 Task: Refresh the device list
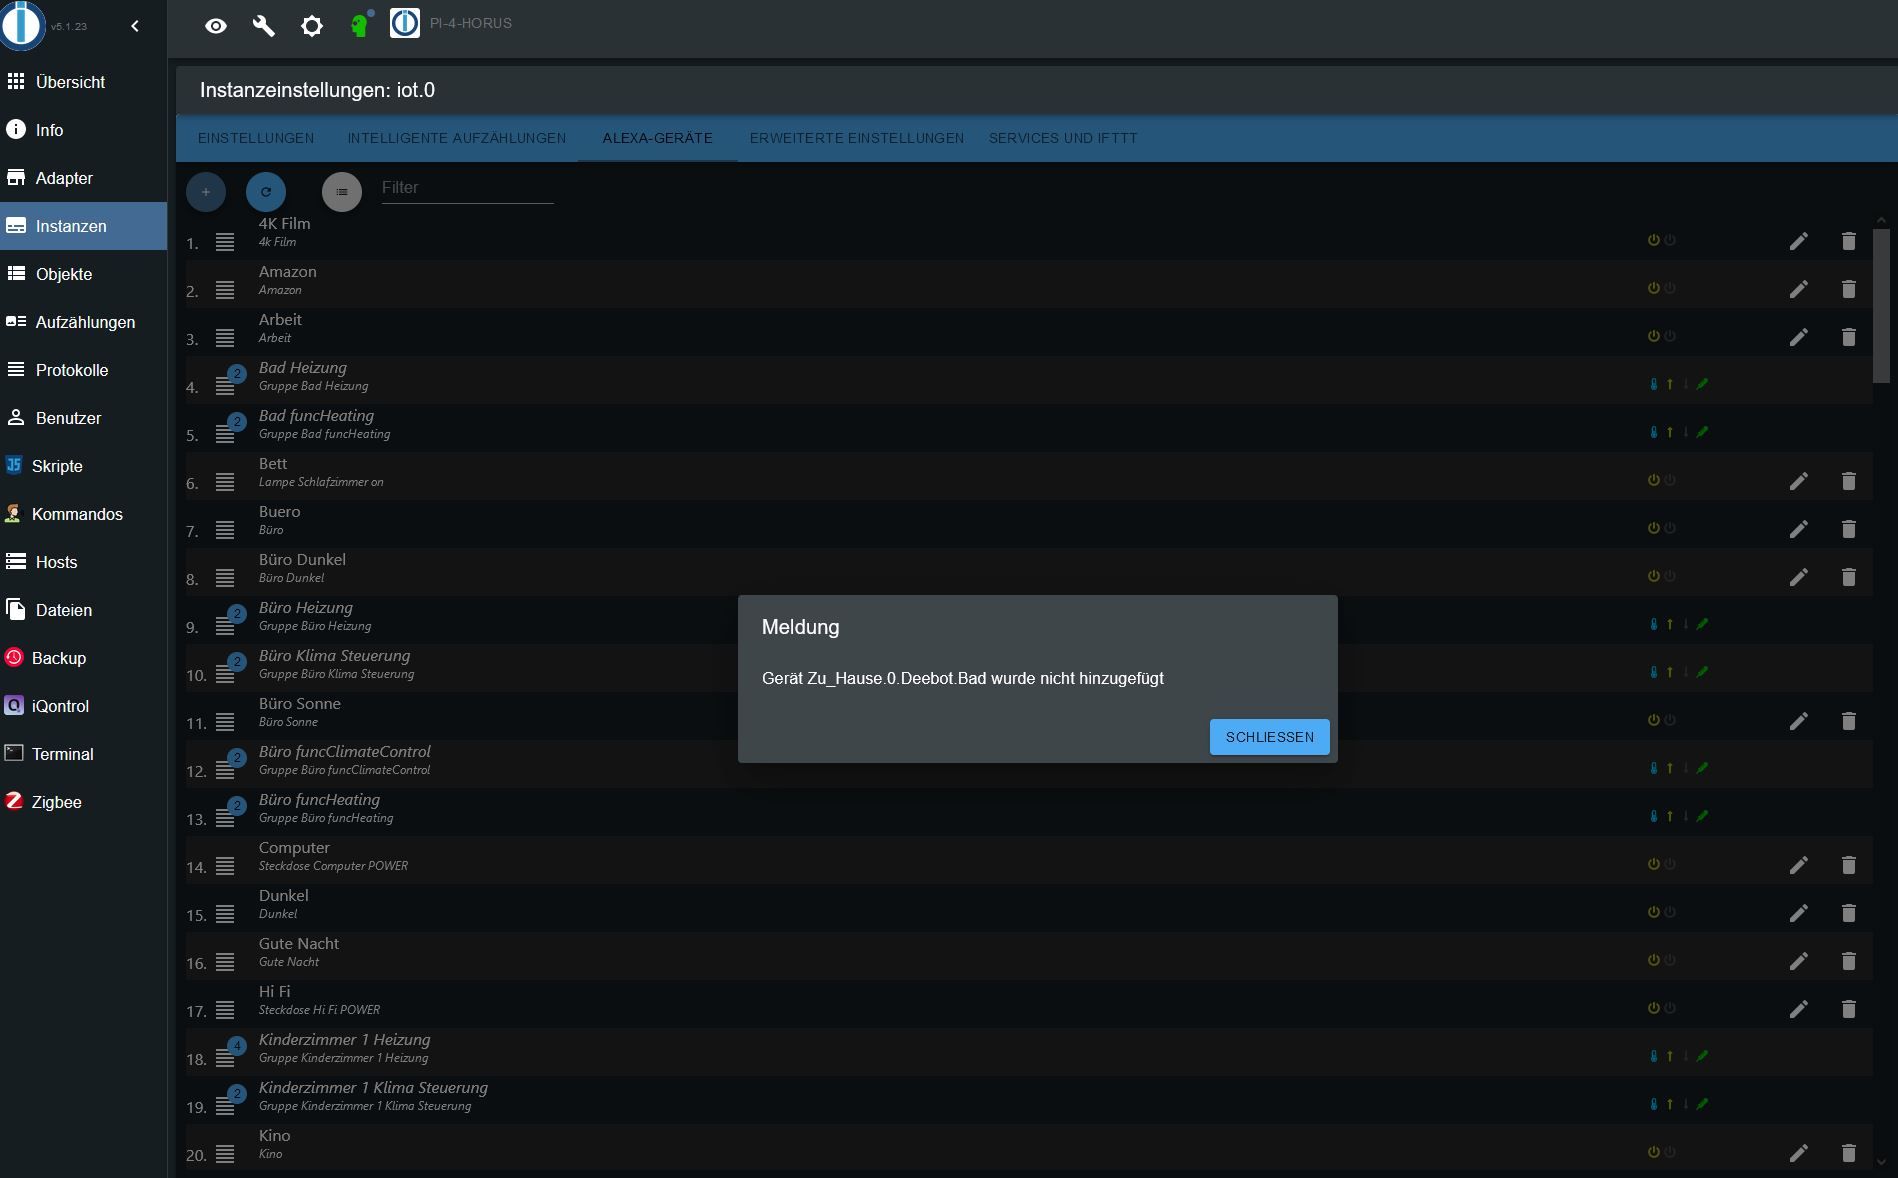coord(266,192)
